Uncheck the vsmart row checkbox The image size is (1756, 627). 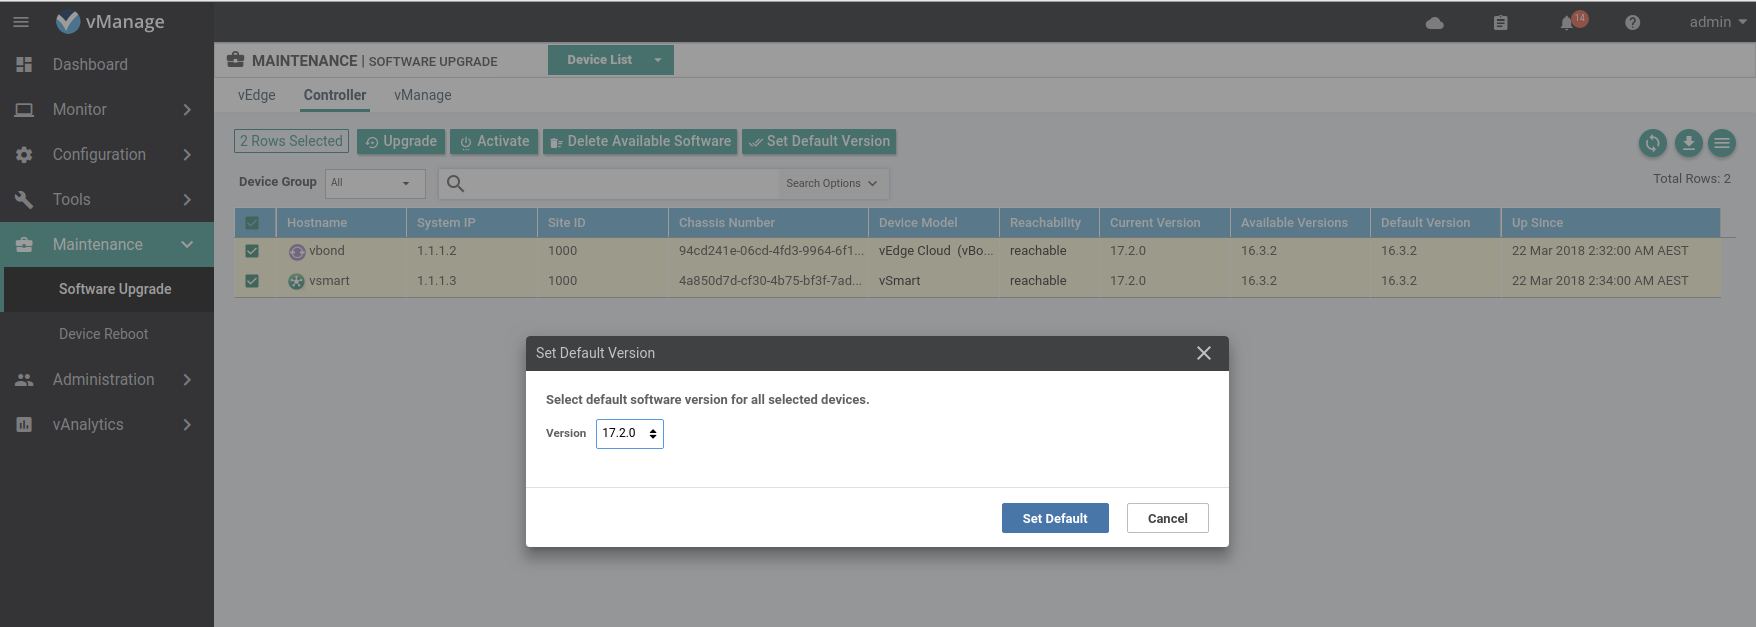(252, 281)
